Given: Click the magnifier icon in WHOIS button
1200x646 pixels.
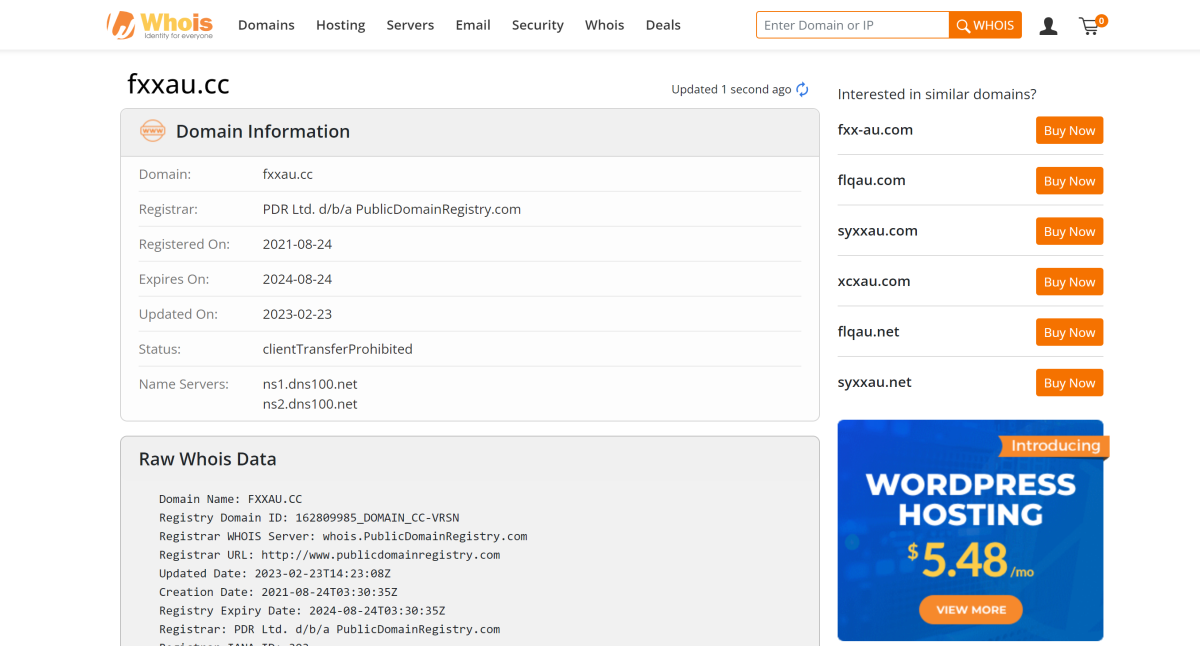Looking at the screenshot, I should [962, 24].
